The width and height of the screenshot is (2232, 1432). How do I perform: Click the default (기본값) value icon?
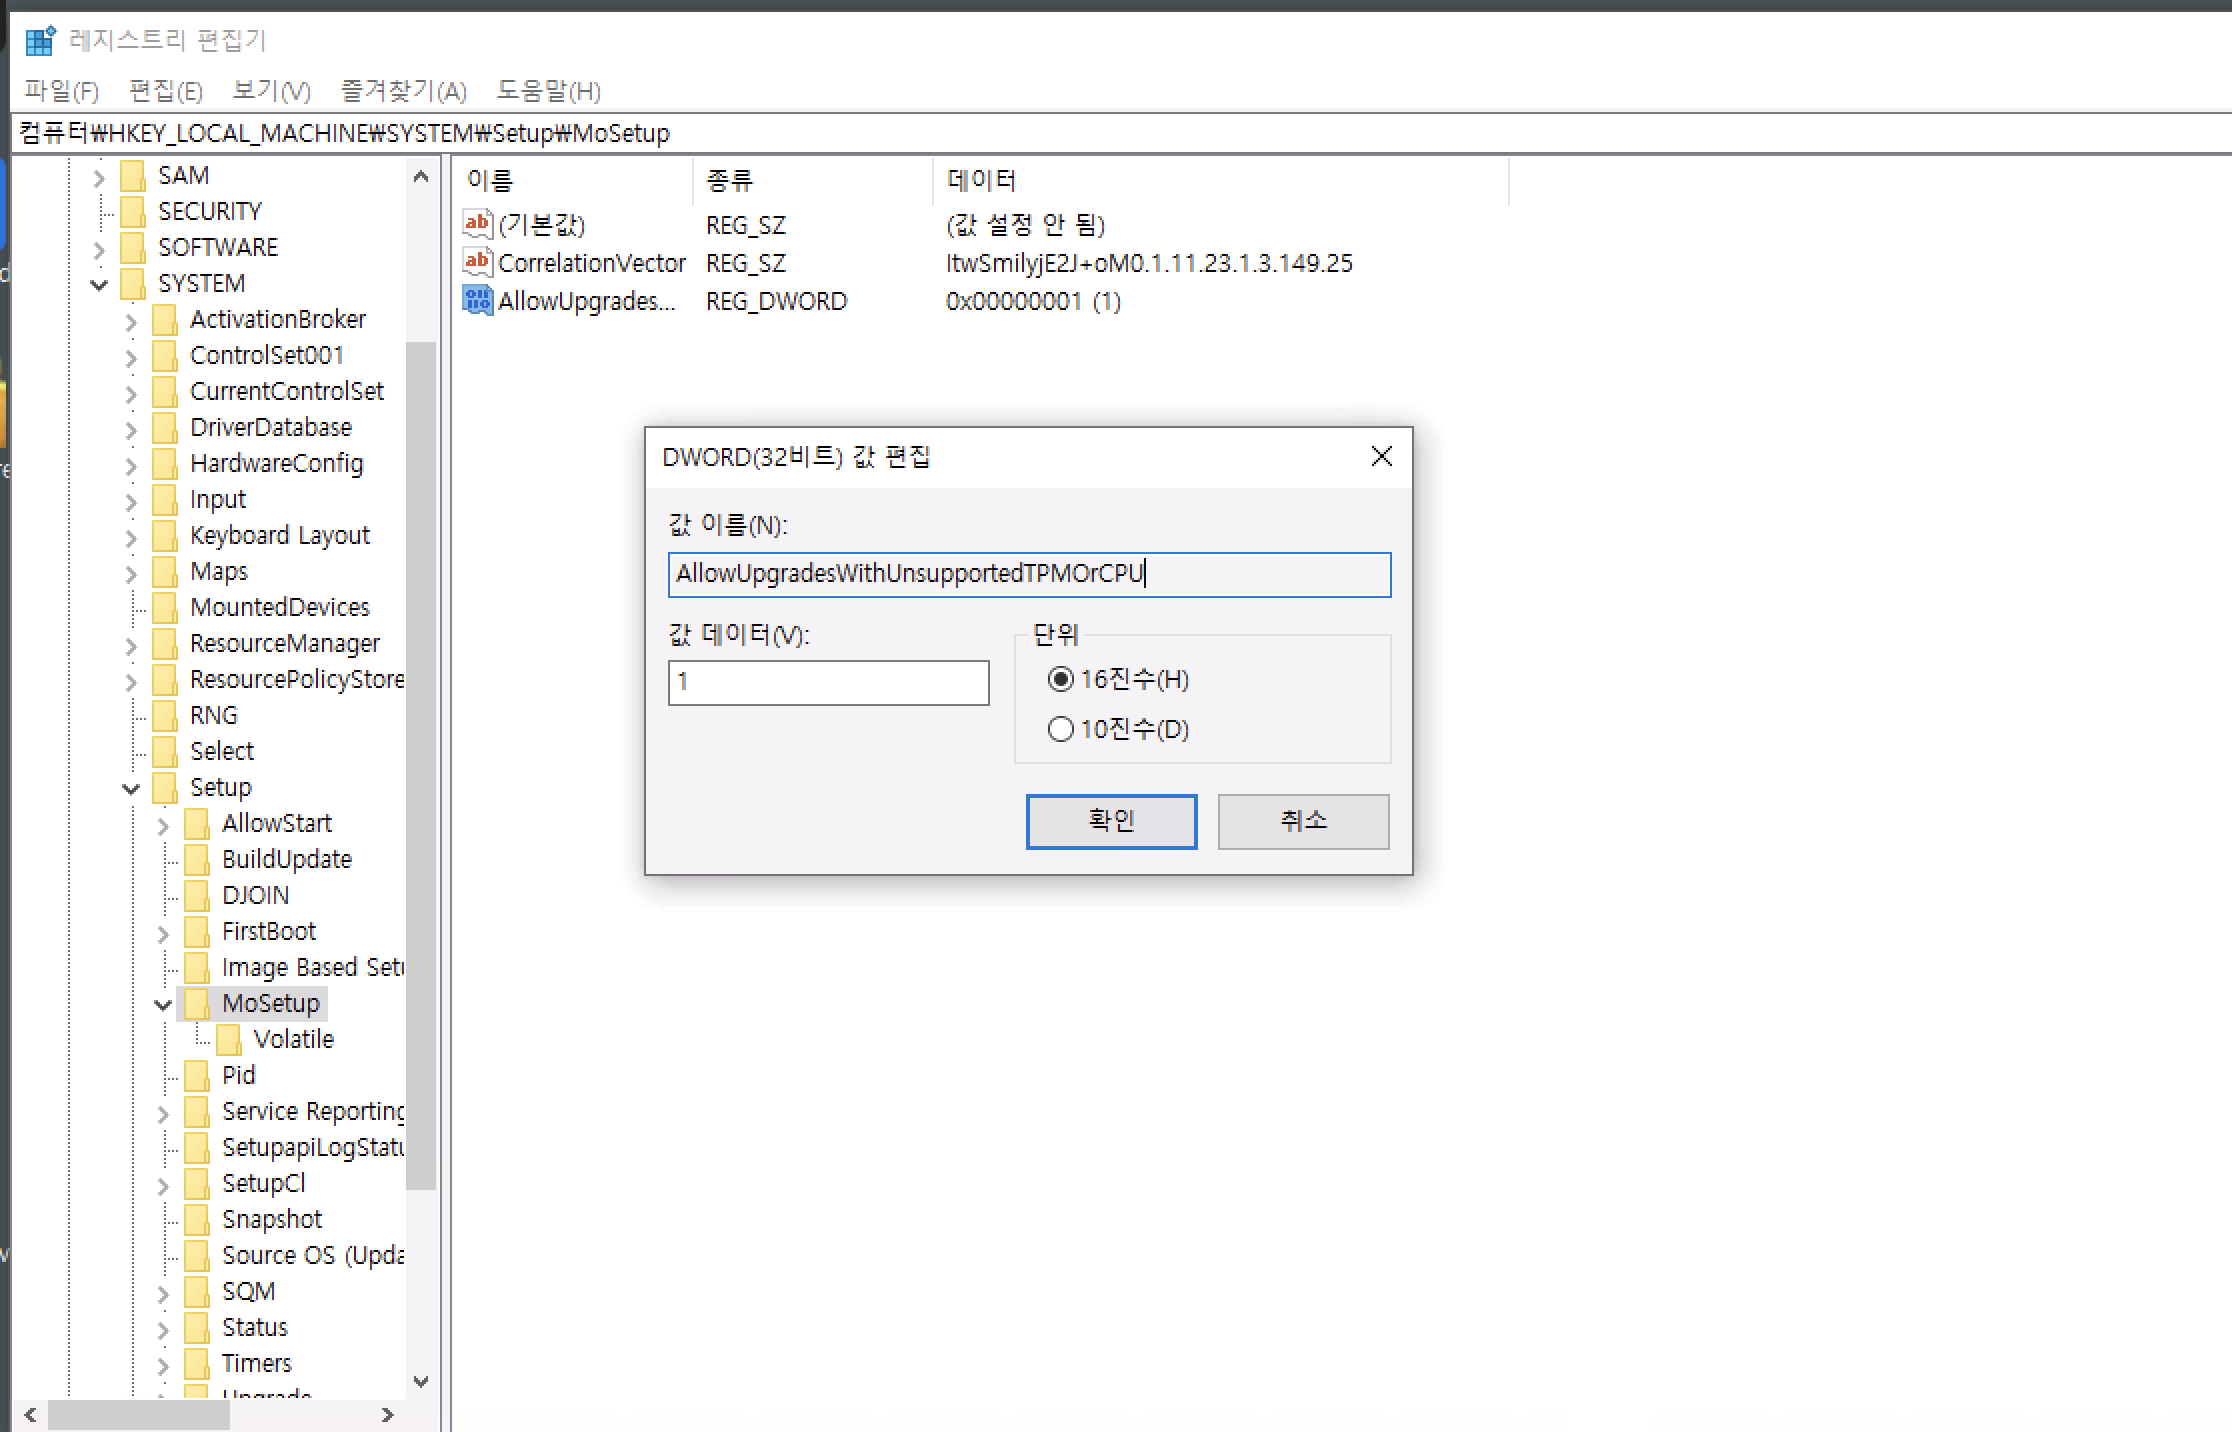[x=478, y=224]
